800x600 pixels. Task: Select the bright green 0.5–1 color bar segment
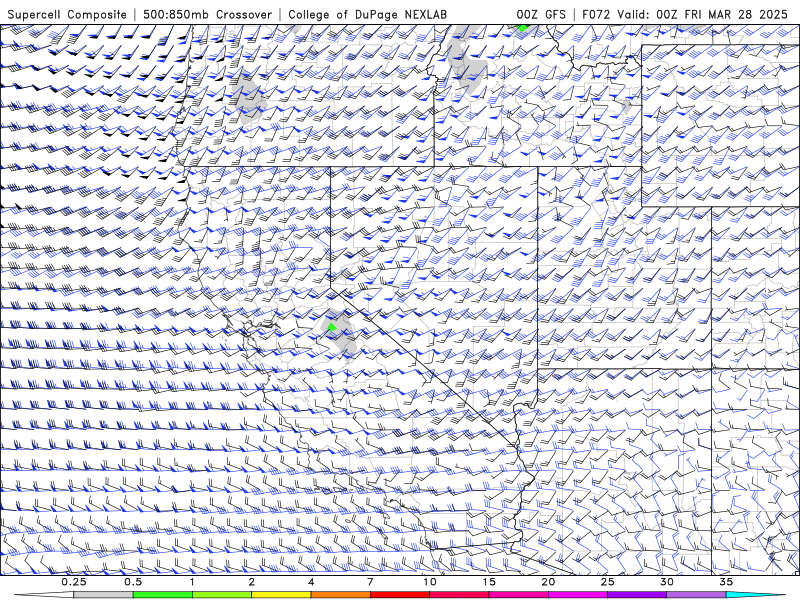[x=163, y=595]
